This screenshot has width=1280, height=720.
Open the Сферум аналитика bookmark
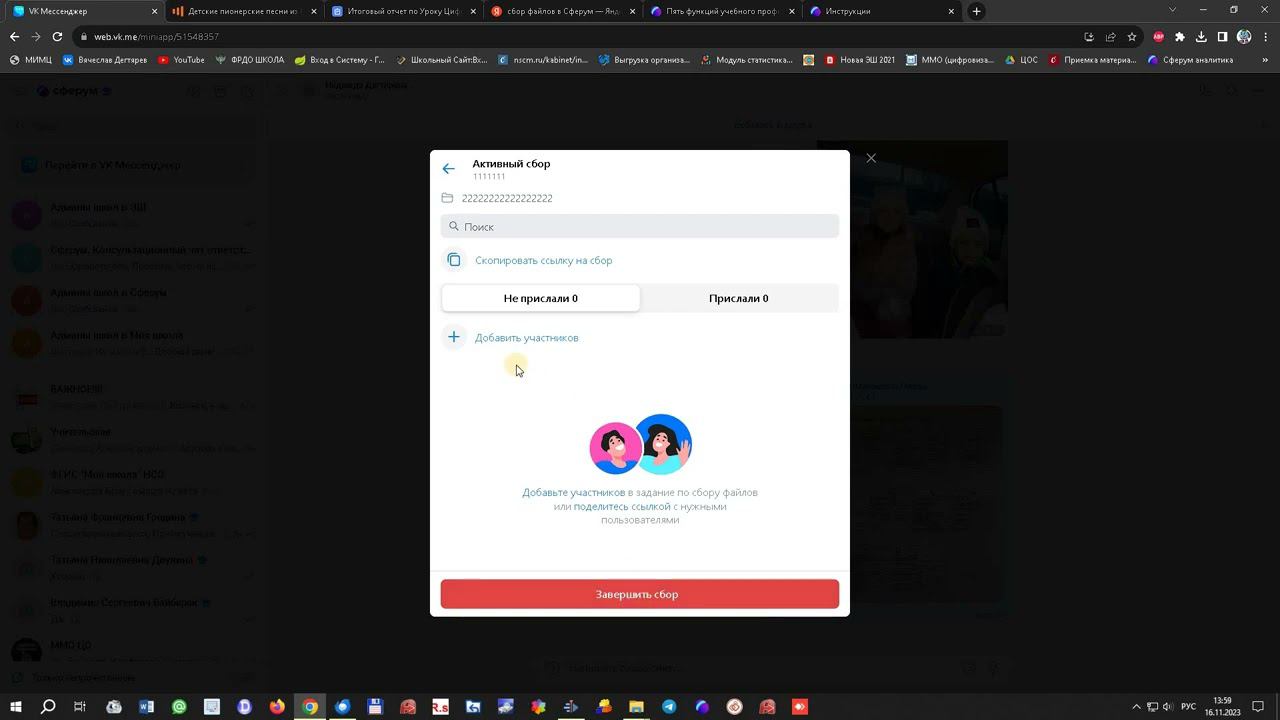[1190, 60]
